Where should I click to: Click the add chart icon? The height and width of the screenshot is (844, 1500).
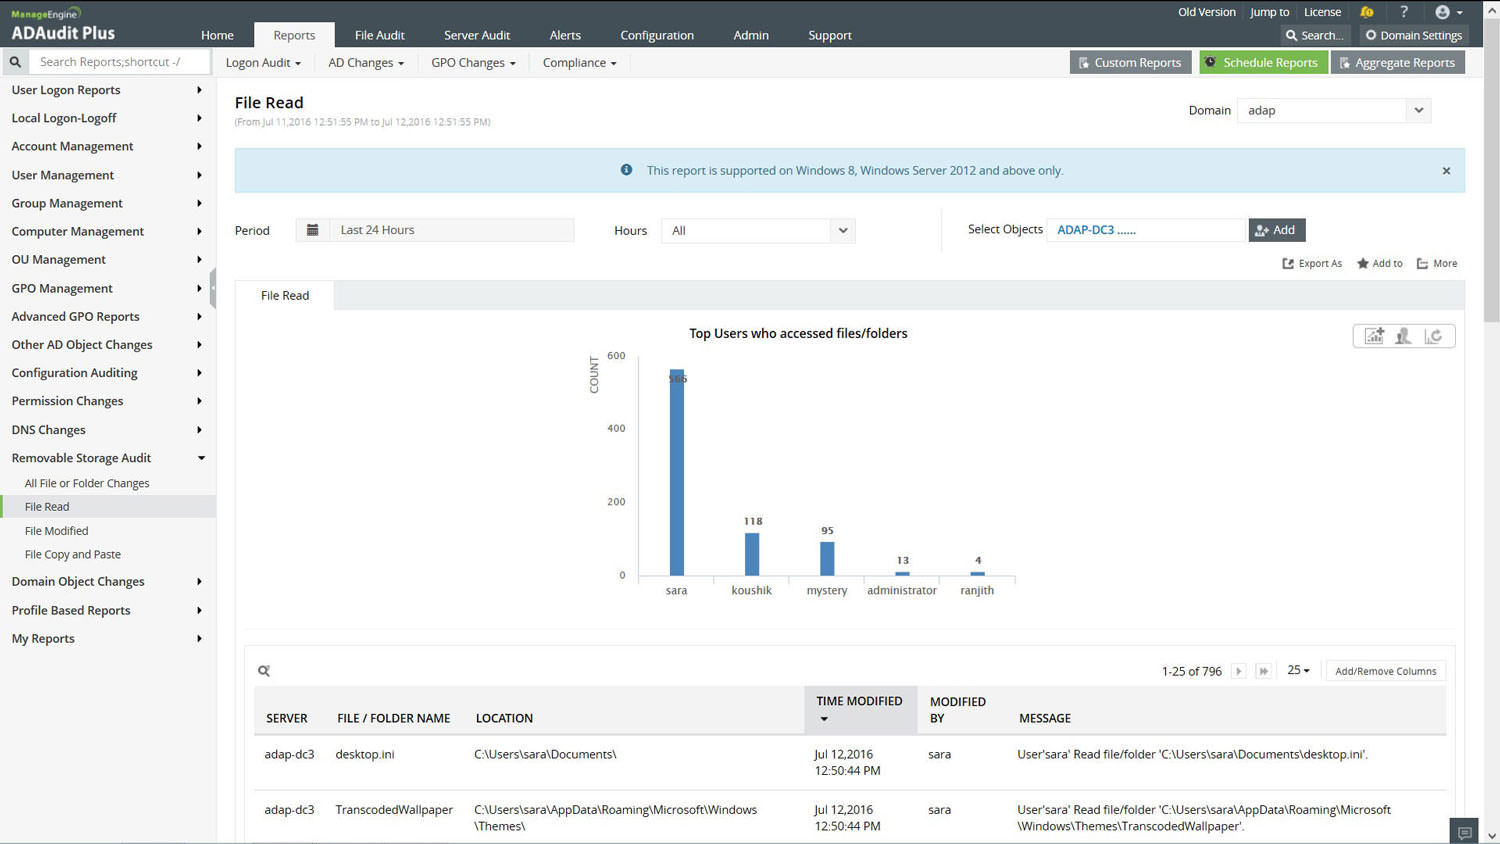[1374, 336]
